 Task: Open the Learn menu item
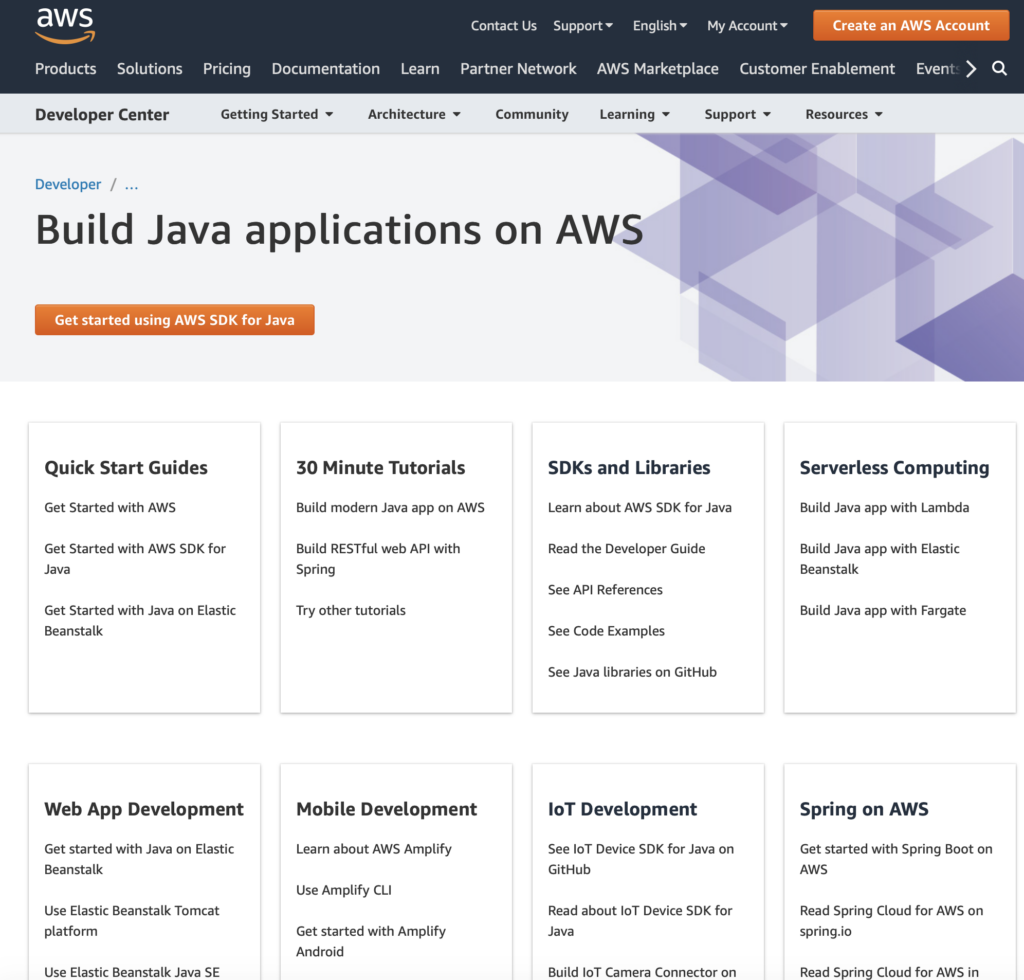420,69
